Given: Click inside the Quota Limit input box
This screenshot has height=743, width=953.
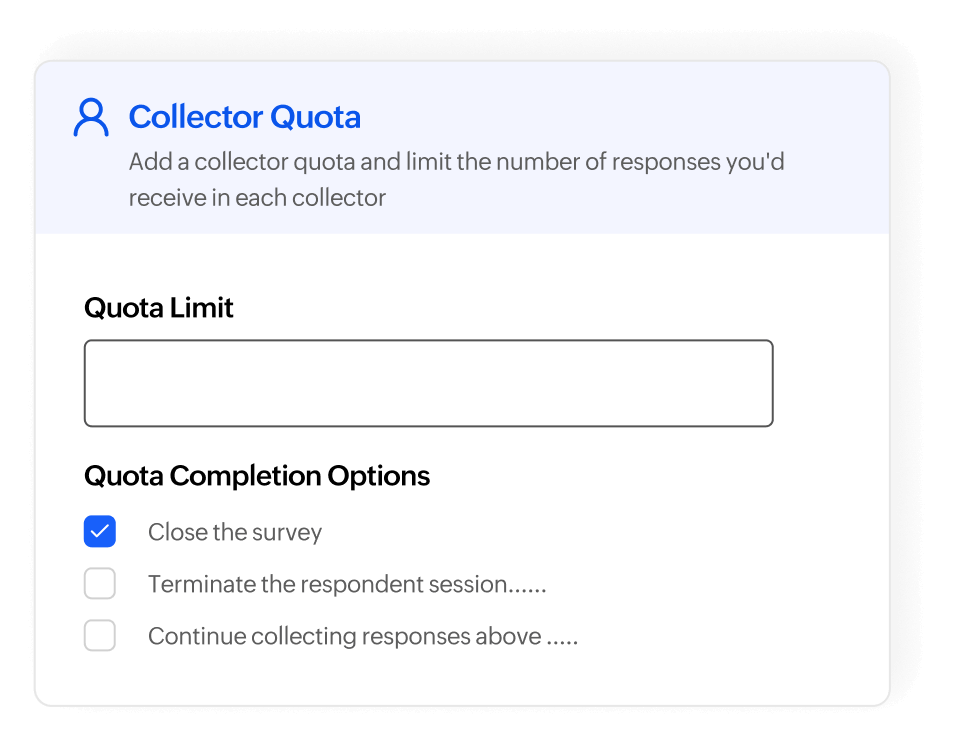Looking at the screenshot, I should click(x=428, y=383).
